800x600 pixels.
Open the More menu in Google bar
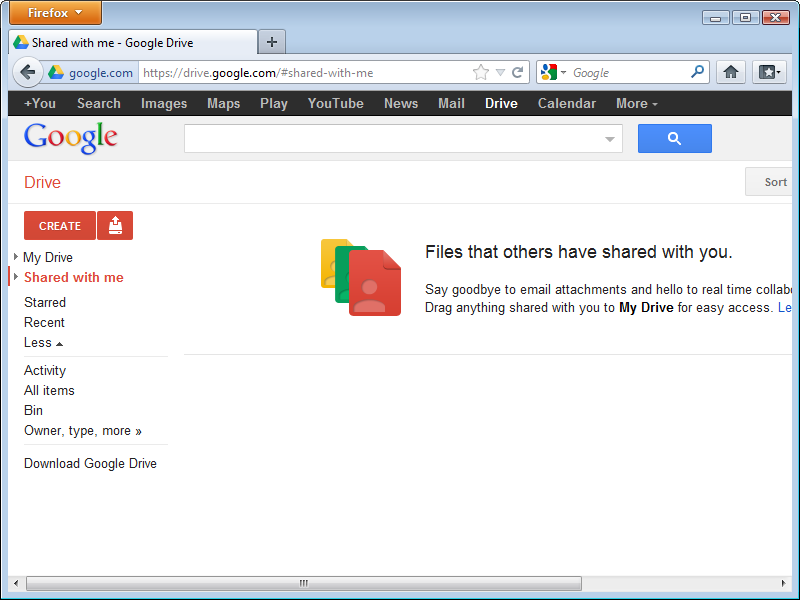(x=637, y=104)
